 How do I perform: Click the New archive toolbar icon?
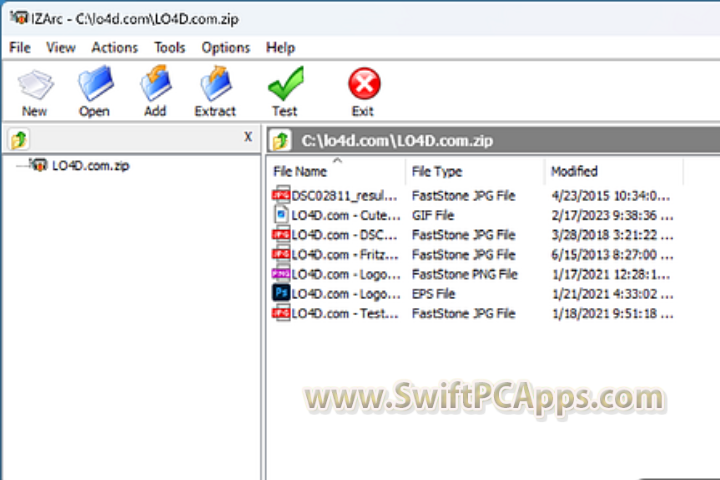(x=35, y=85)
